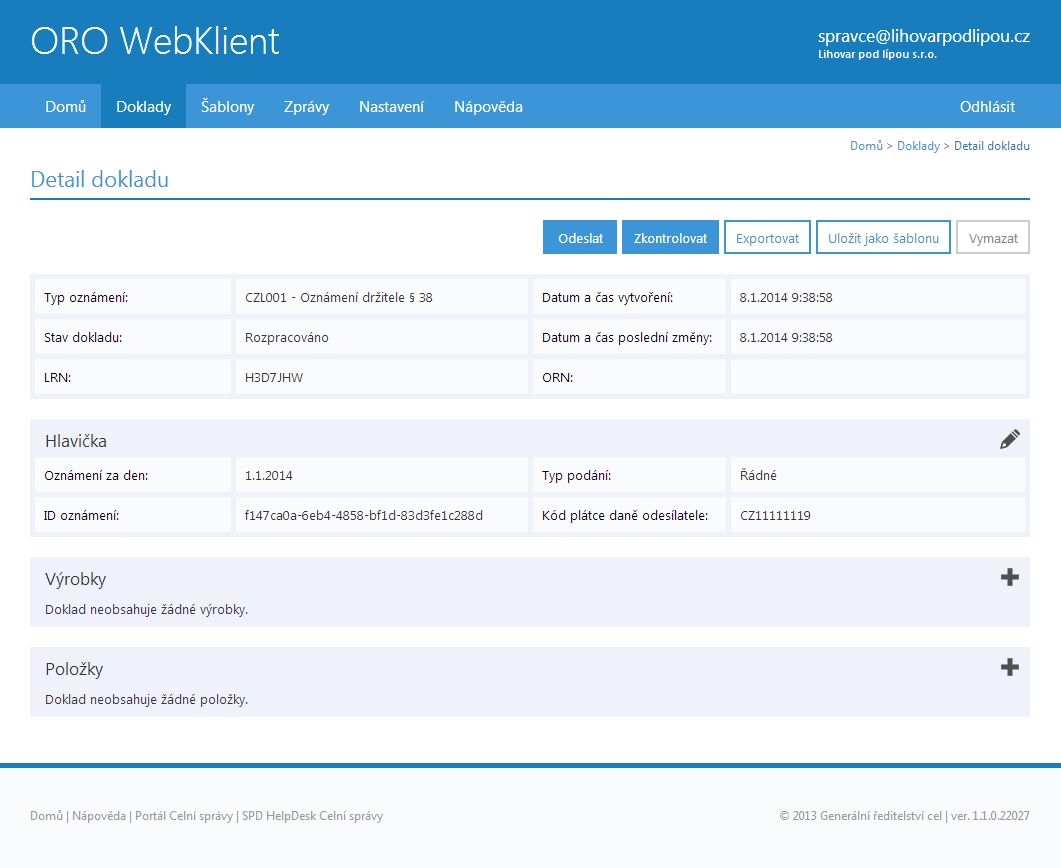The height and width of the screenshot is (868, 1061).
Task: Click tax payer code CZ11111119
Action: pyautogui.click(x=775, y=516)
